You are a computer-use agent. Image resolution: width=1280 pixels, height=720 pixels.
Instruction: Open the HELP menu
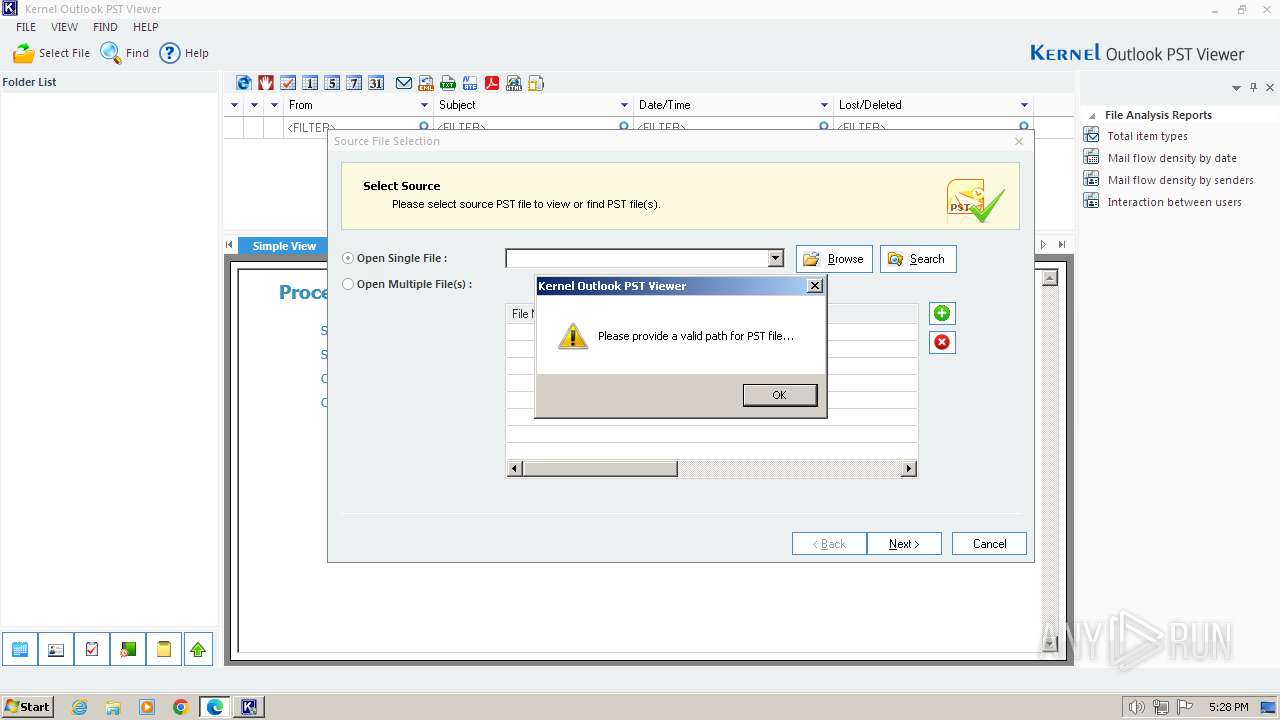(146, 27)
